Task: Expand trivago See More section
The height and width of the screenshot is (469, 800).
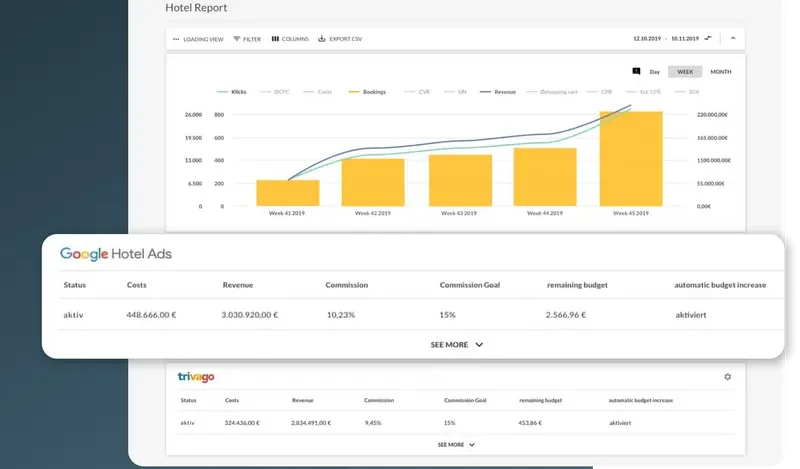Action: click(456, 445)
